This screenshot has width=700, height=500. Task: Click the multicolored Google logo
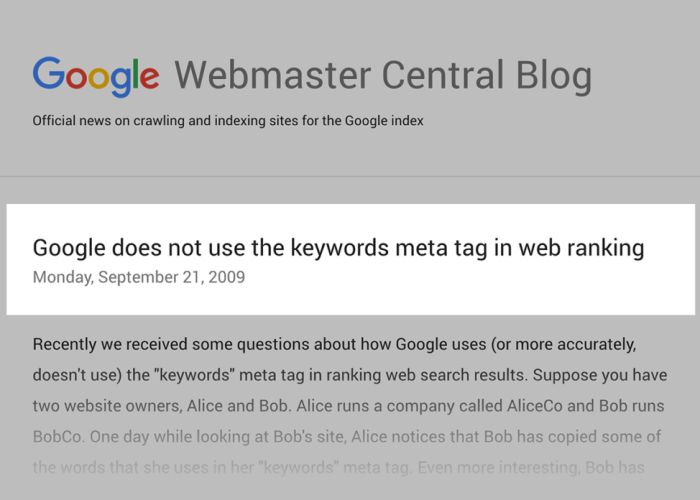96,76
